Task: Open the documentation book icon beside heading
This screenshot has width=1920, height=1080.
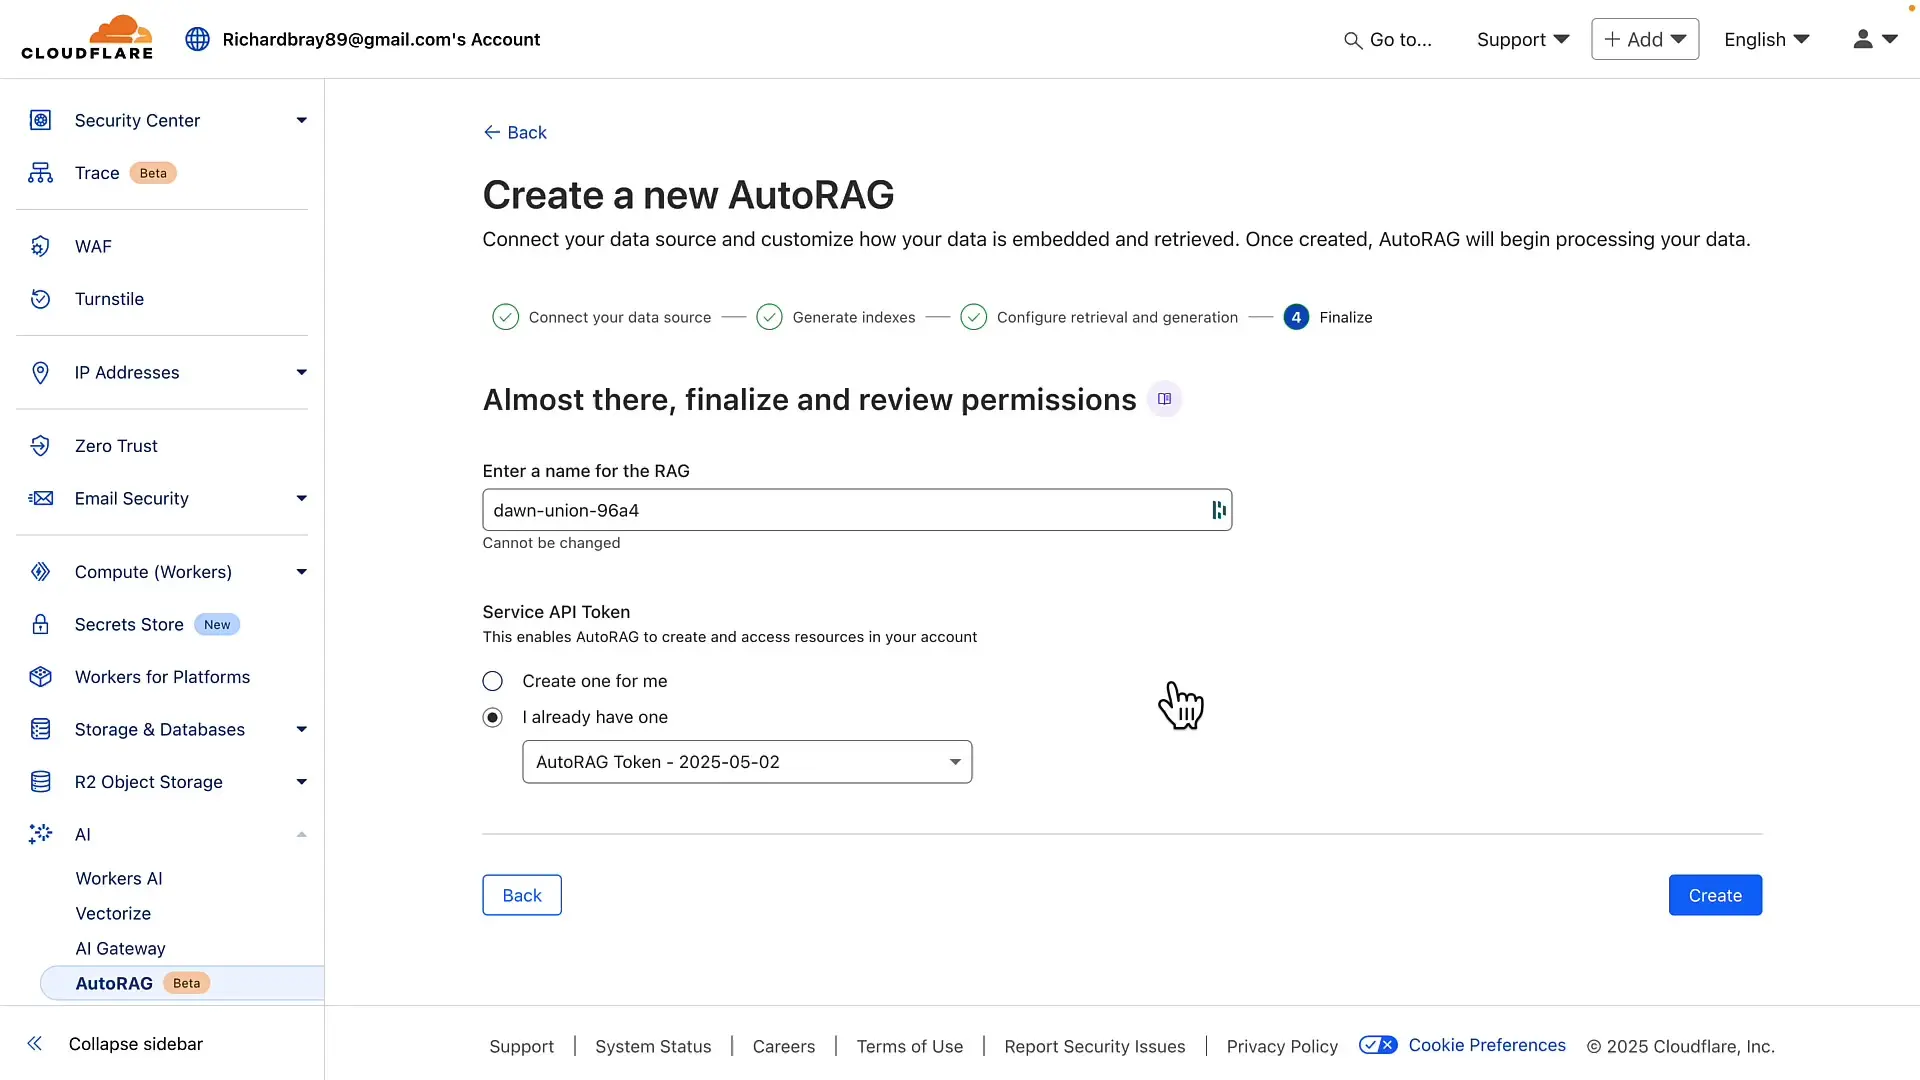Action: (x=1164, y=399)
